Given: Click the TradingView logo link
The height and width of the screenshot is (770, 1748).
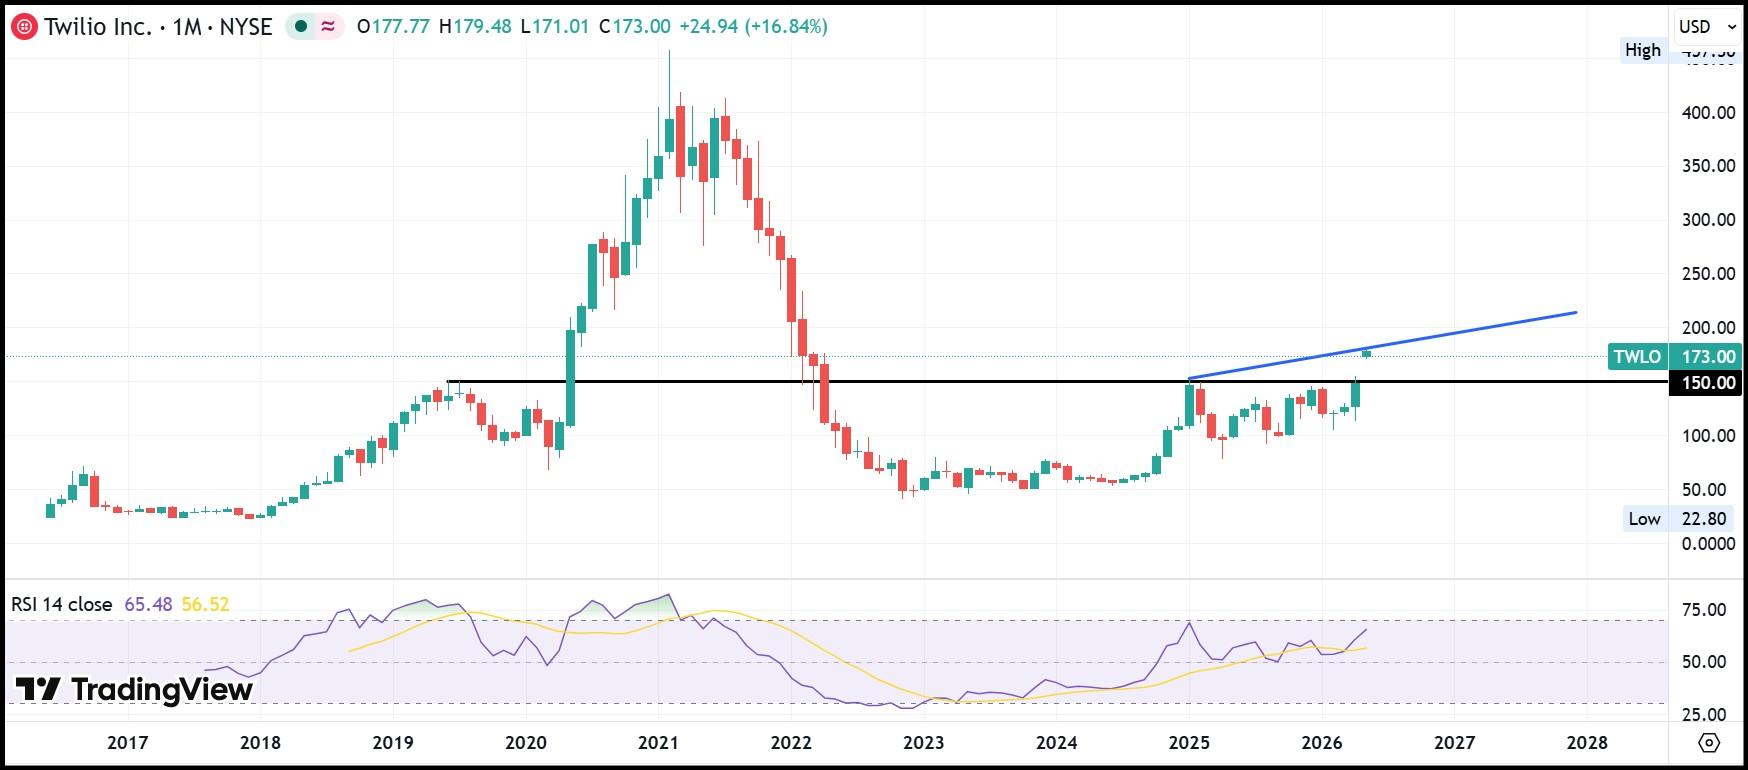Looking at the screenshot, I should tap(134, 689).
